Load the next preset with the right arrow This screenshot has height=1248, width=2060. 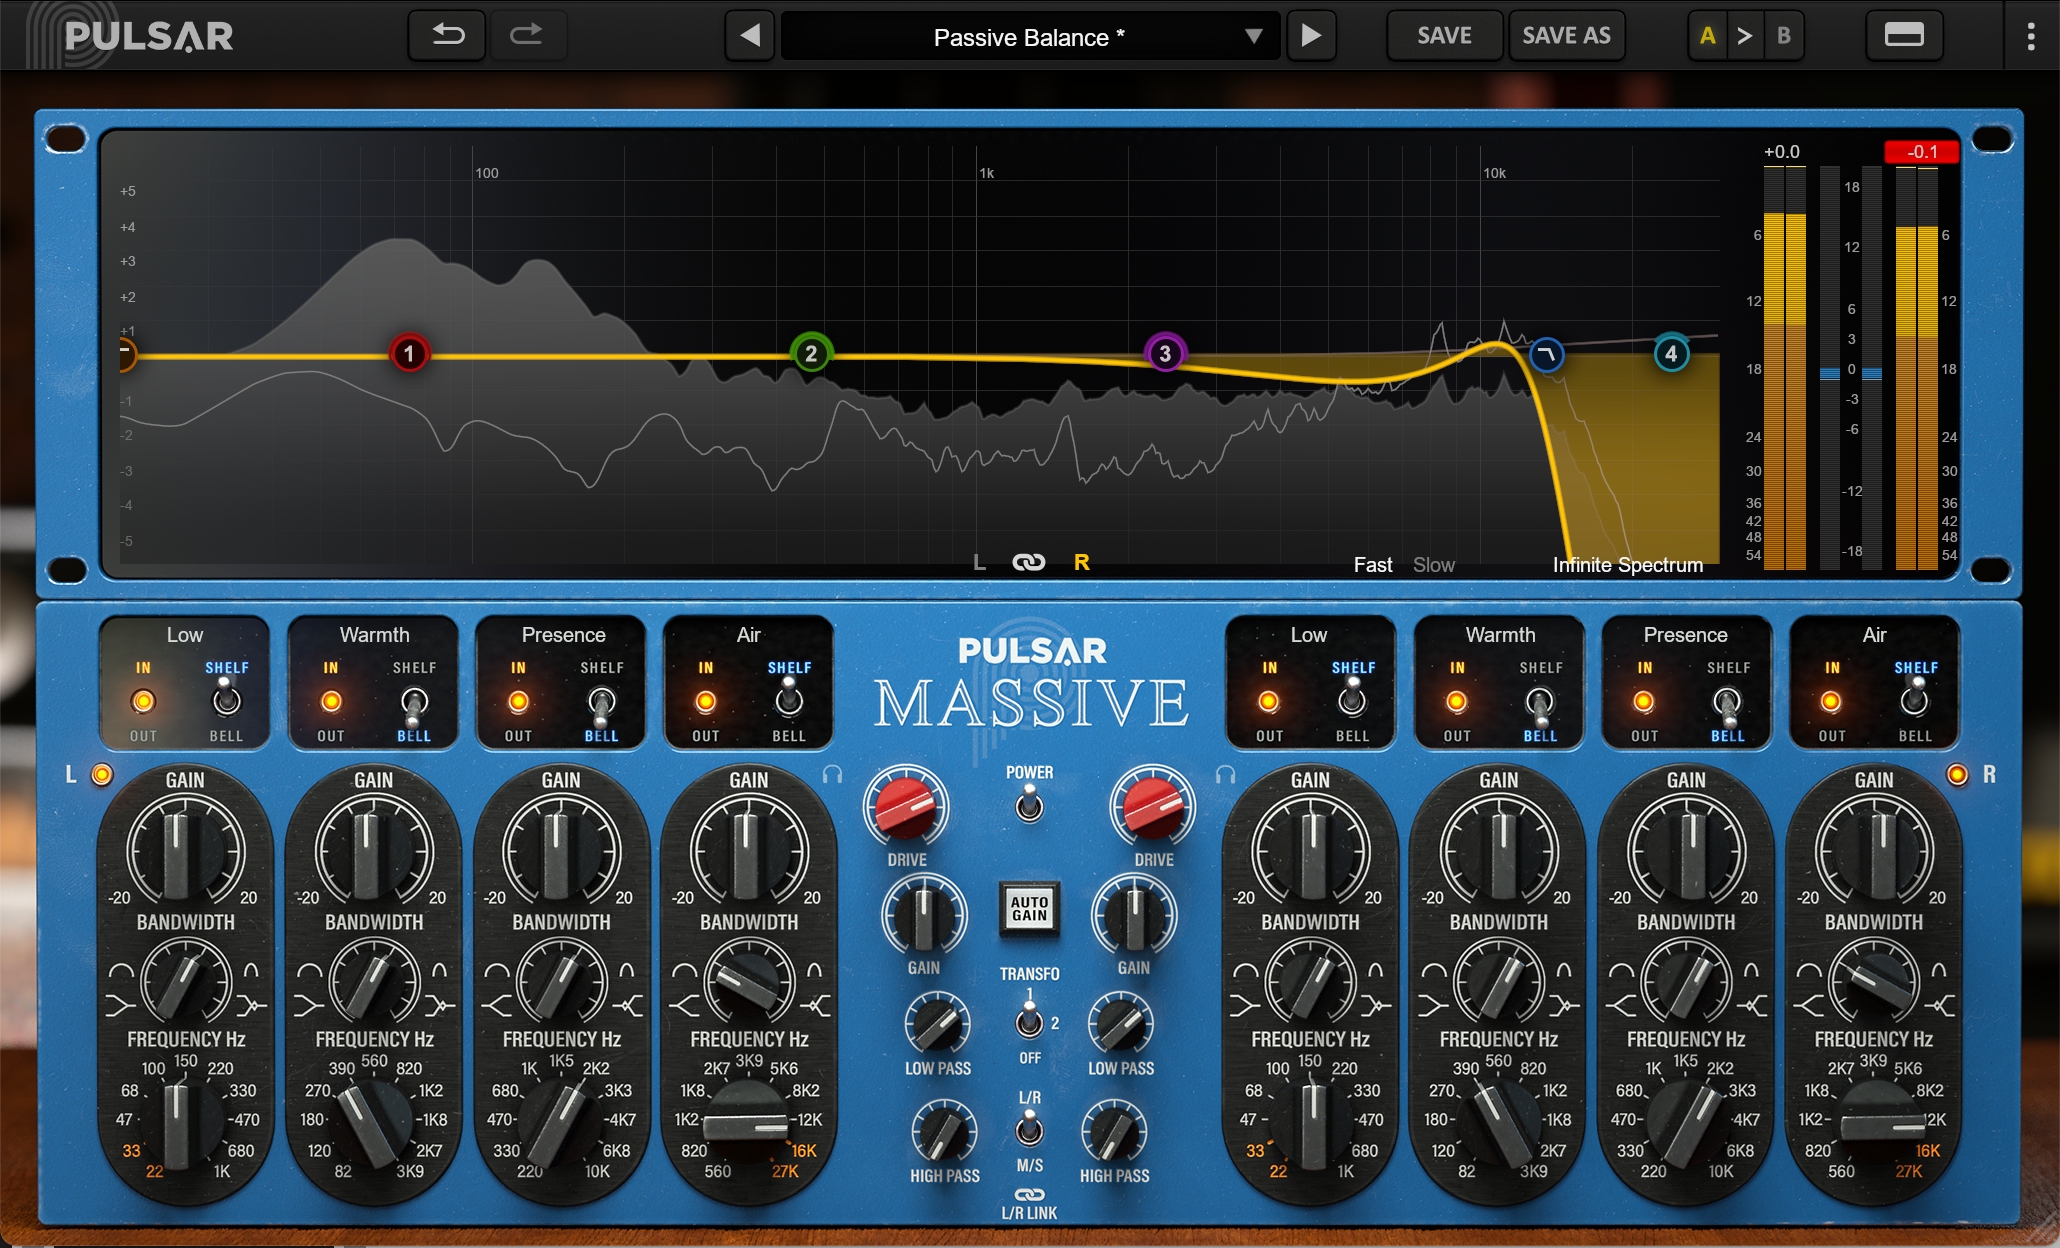pos(1310,37)
